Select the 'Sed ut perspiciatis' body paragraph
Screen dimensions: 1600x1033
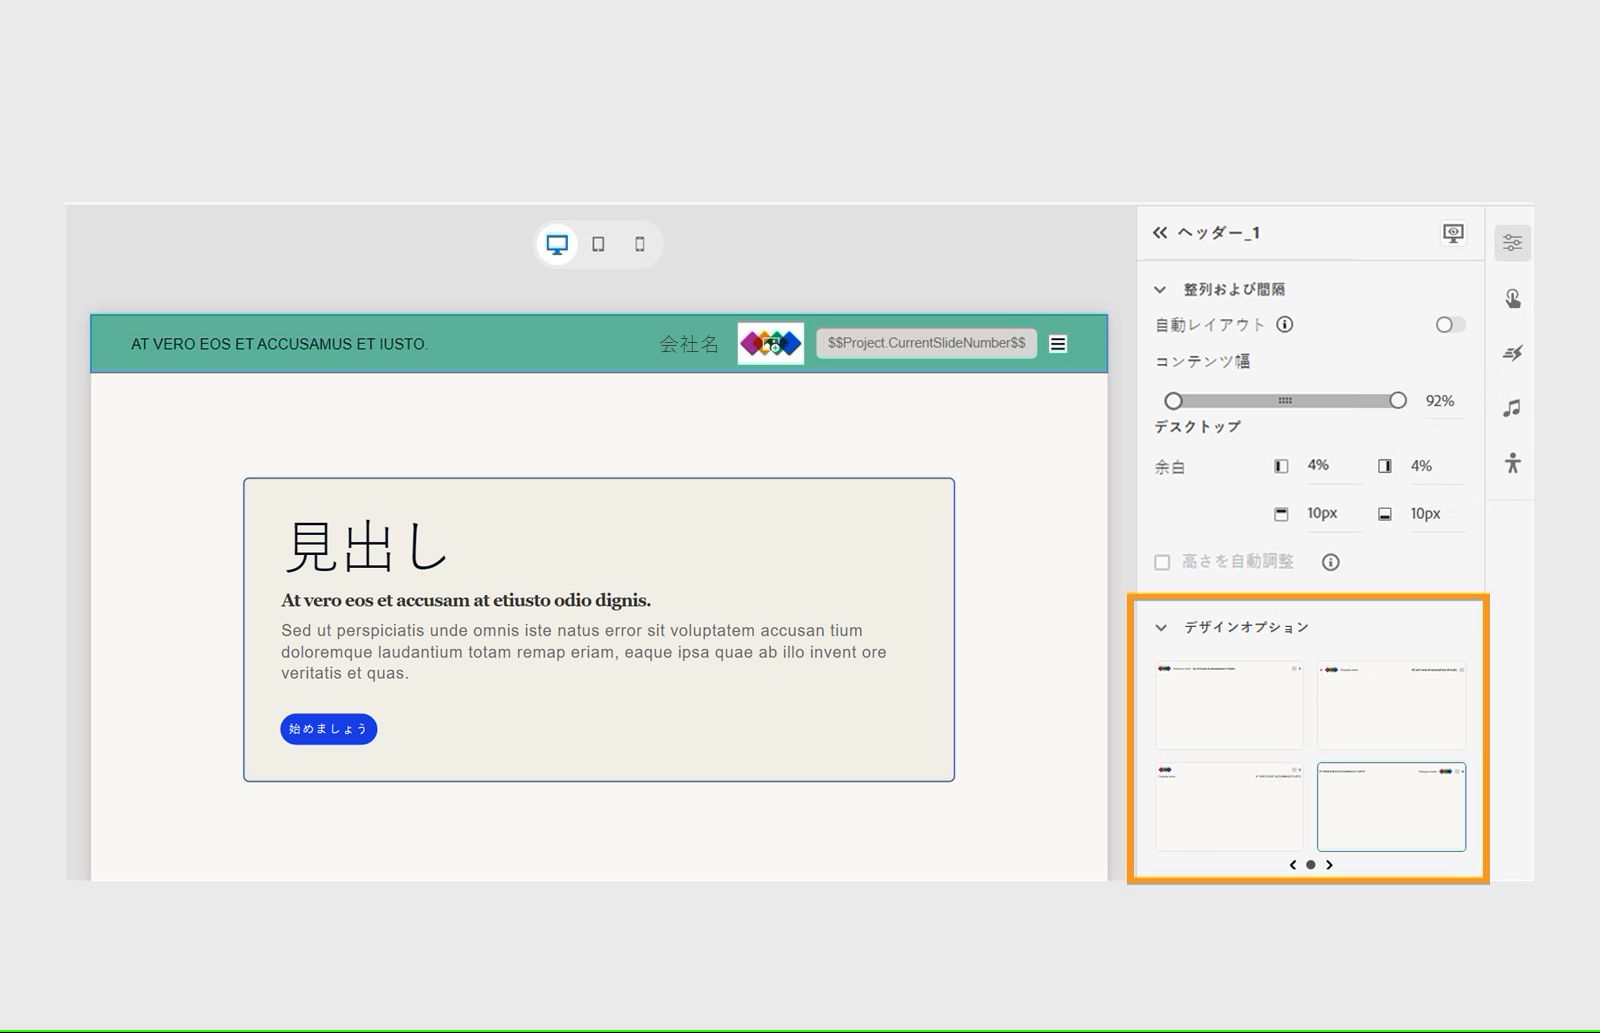(x=584, y=652)
